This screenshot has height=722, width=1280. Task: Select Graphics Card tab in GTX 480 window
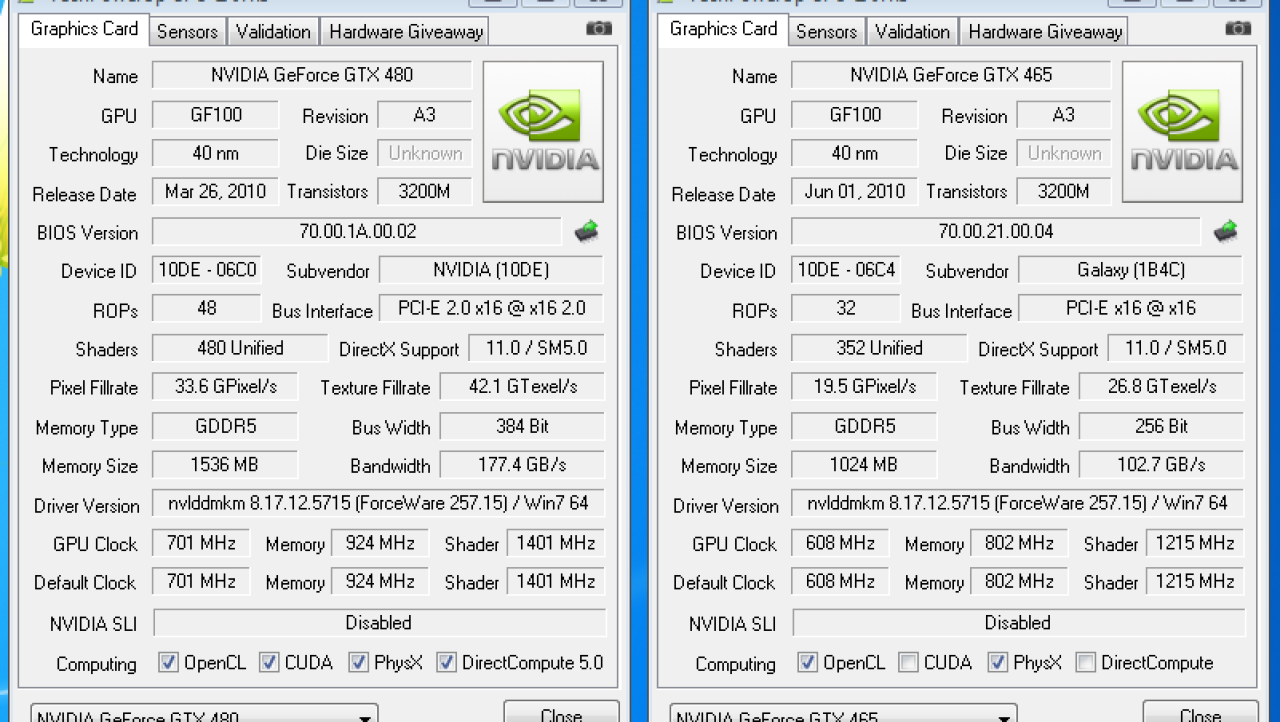84,29
